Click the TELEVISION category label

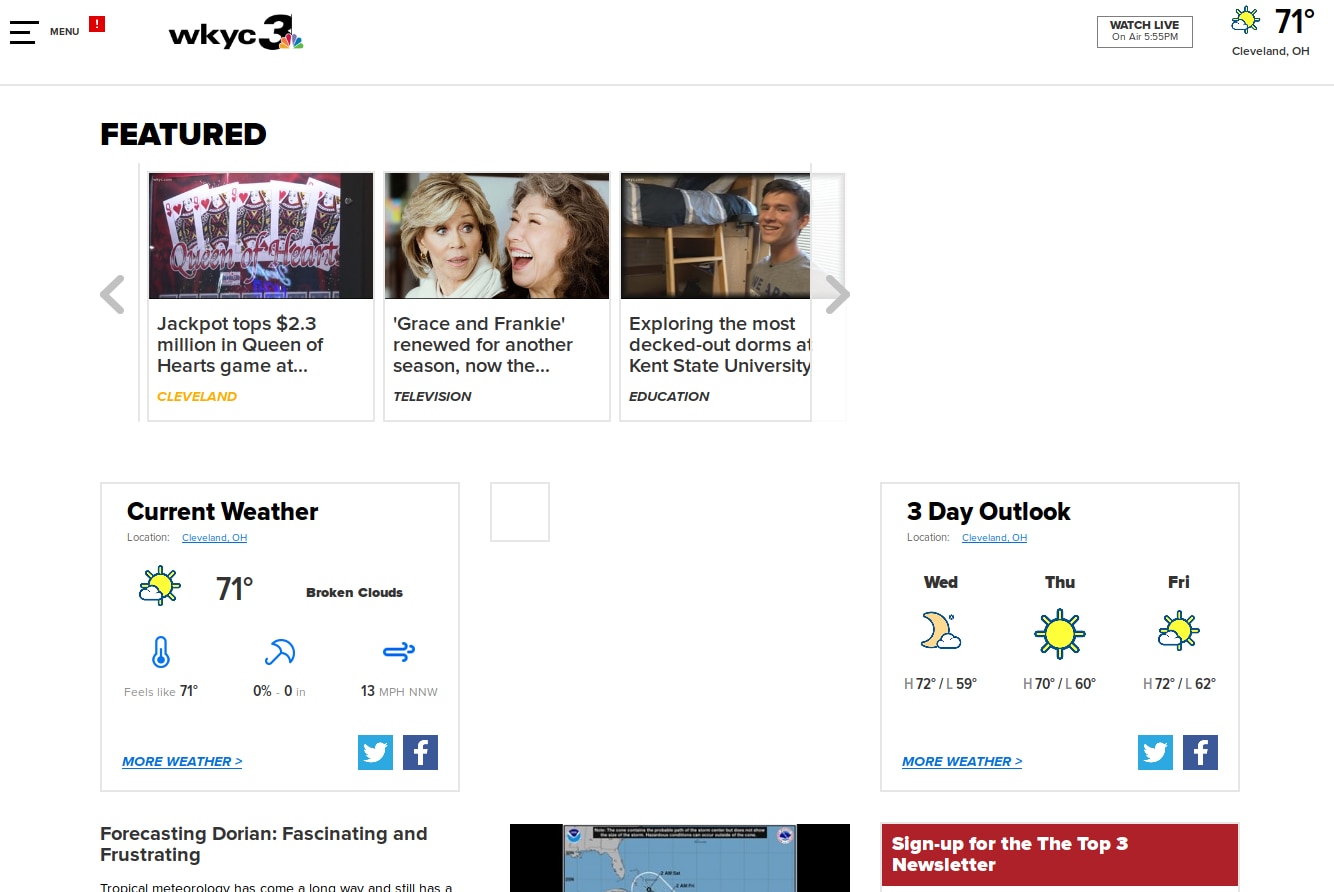[432, 396]
